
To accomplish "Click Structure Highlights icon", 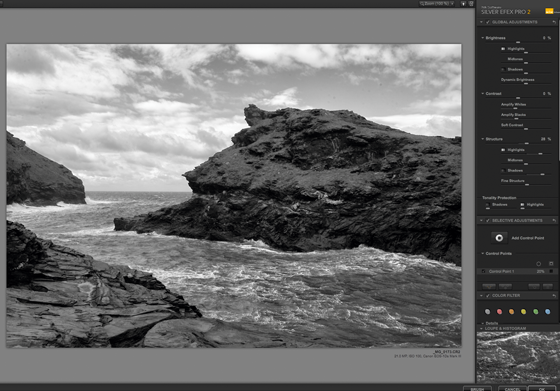I will (x=503, y=150).
